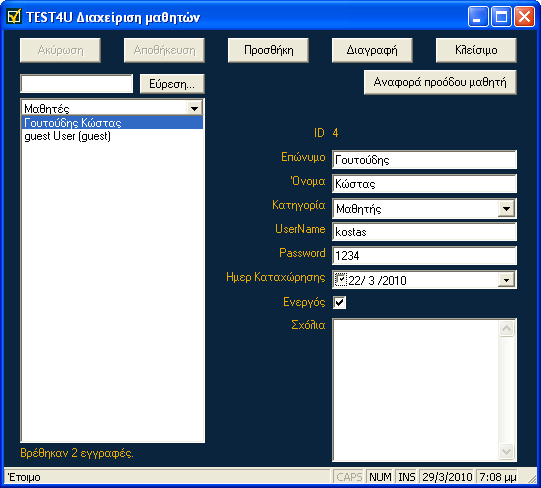Click the scroll-down arrow in Σχόλια box
This screenshot has height=488, width=541.
[506, 451]
